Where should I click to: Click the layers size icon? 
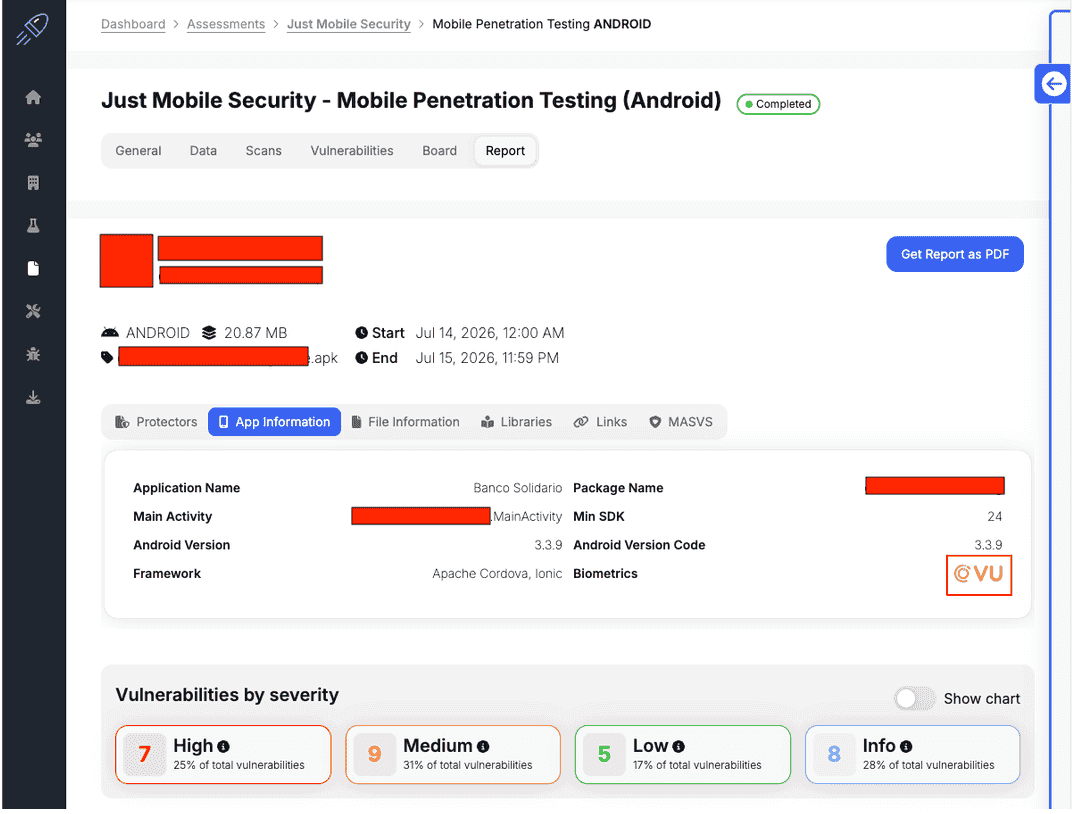point(209,333)
